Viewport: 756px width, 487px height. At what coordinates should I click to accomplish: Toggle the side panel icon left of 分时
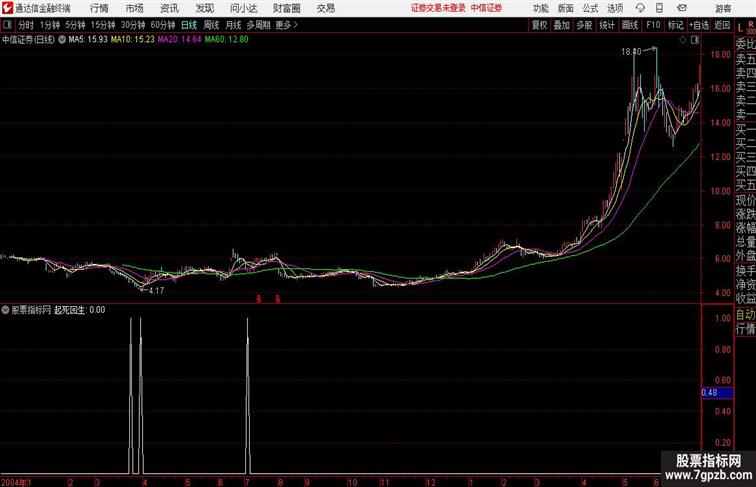click(x=7, y=25)
